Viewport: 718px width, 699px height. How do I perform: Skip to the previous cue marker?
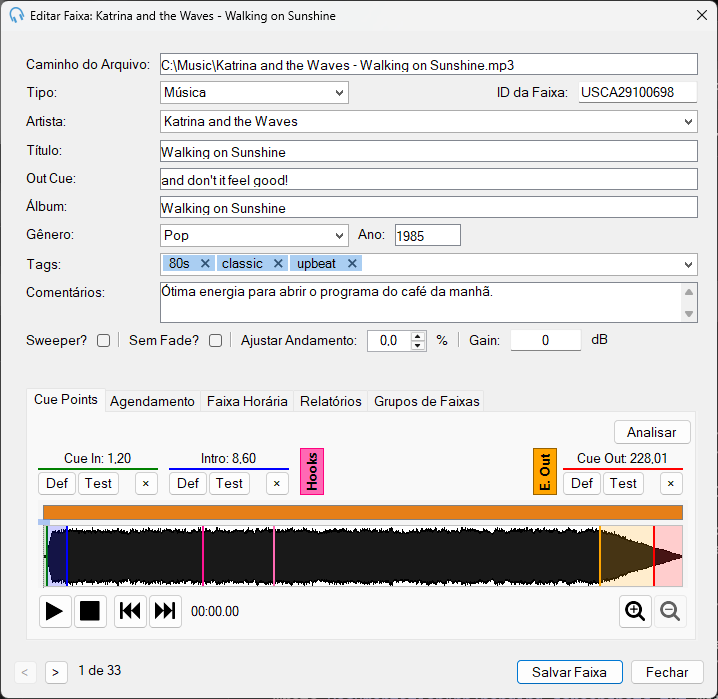pos(130,611)
